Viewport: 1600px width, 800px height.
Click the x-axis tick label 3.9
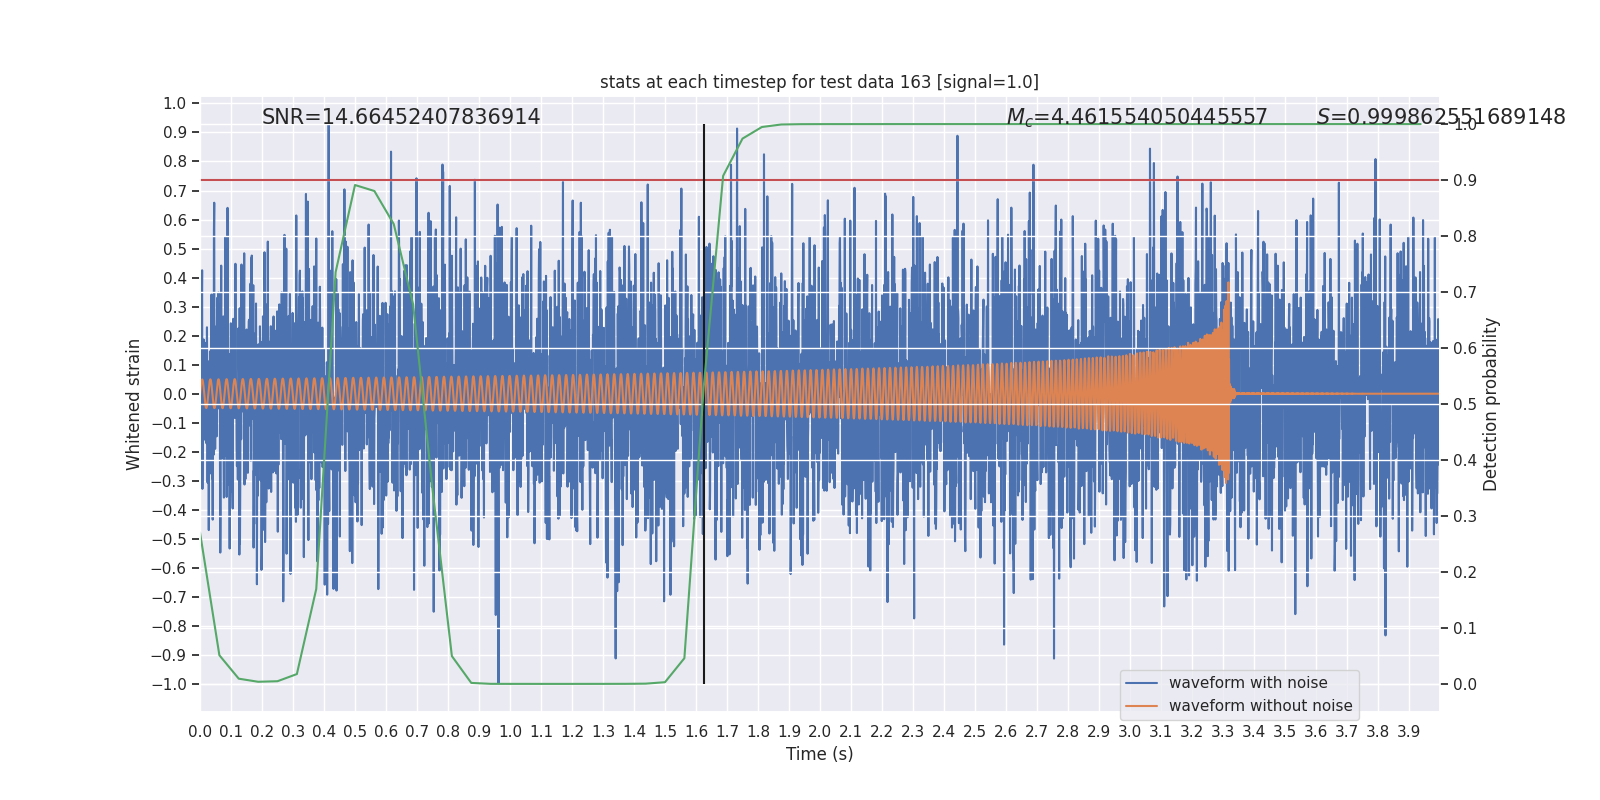tap(1409, 732)
